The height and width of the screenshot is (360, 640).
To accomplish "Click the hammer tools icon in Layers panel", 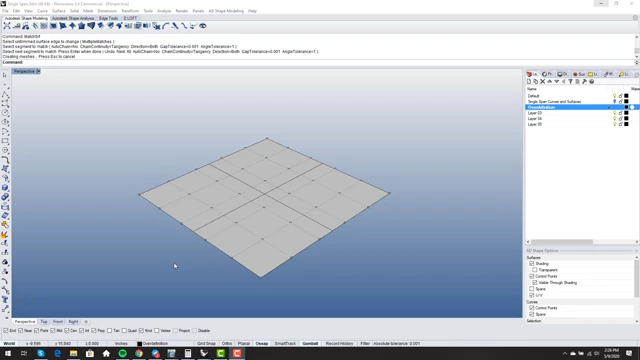I will tap(584, 82).
